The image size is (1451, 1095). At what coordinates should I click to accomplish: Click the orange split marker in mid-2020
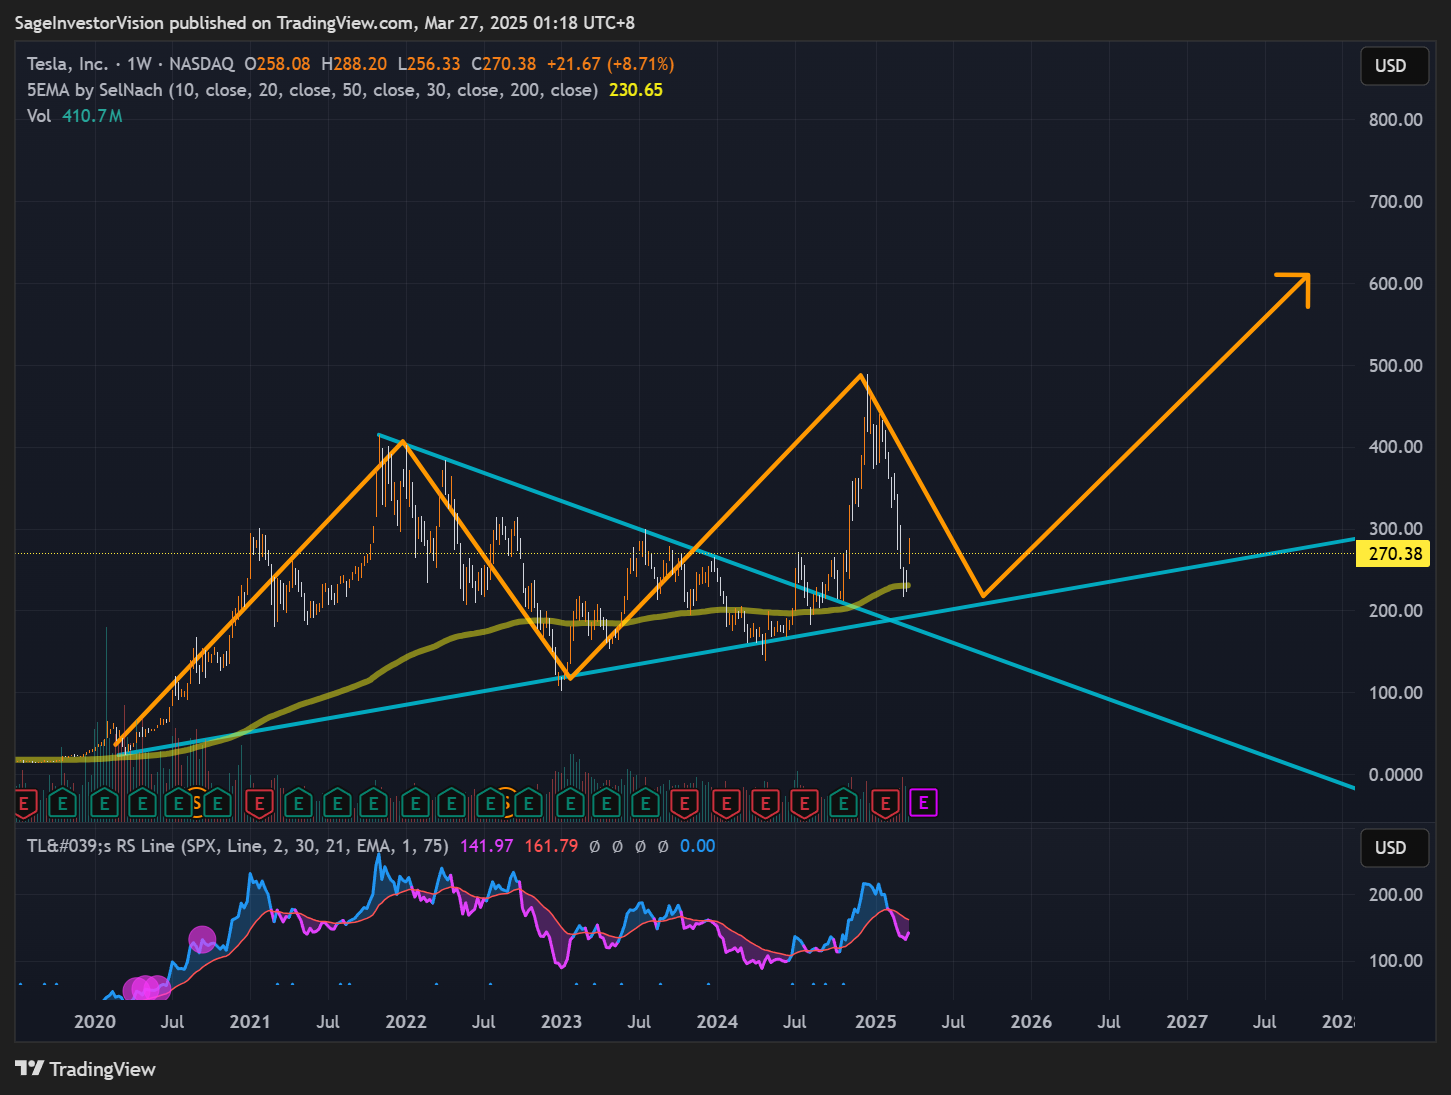[x=197, y=802]
